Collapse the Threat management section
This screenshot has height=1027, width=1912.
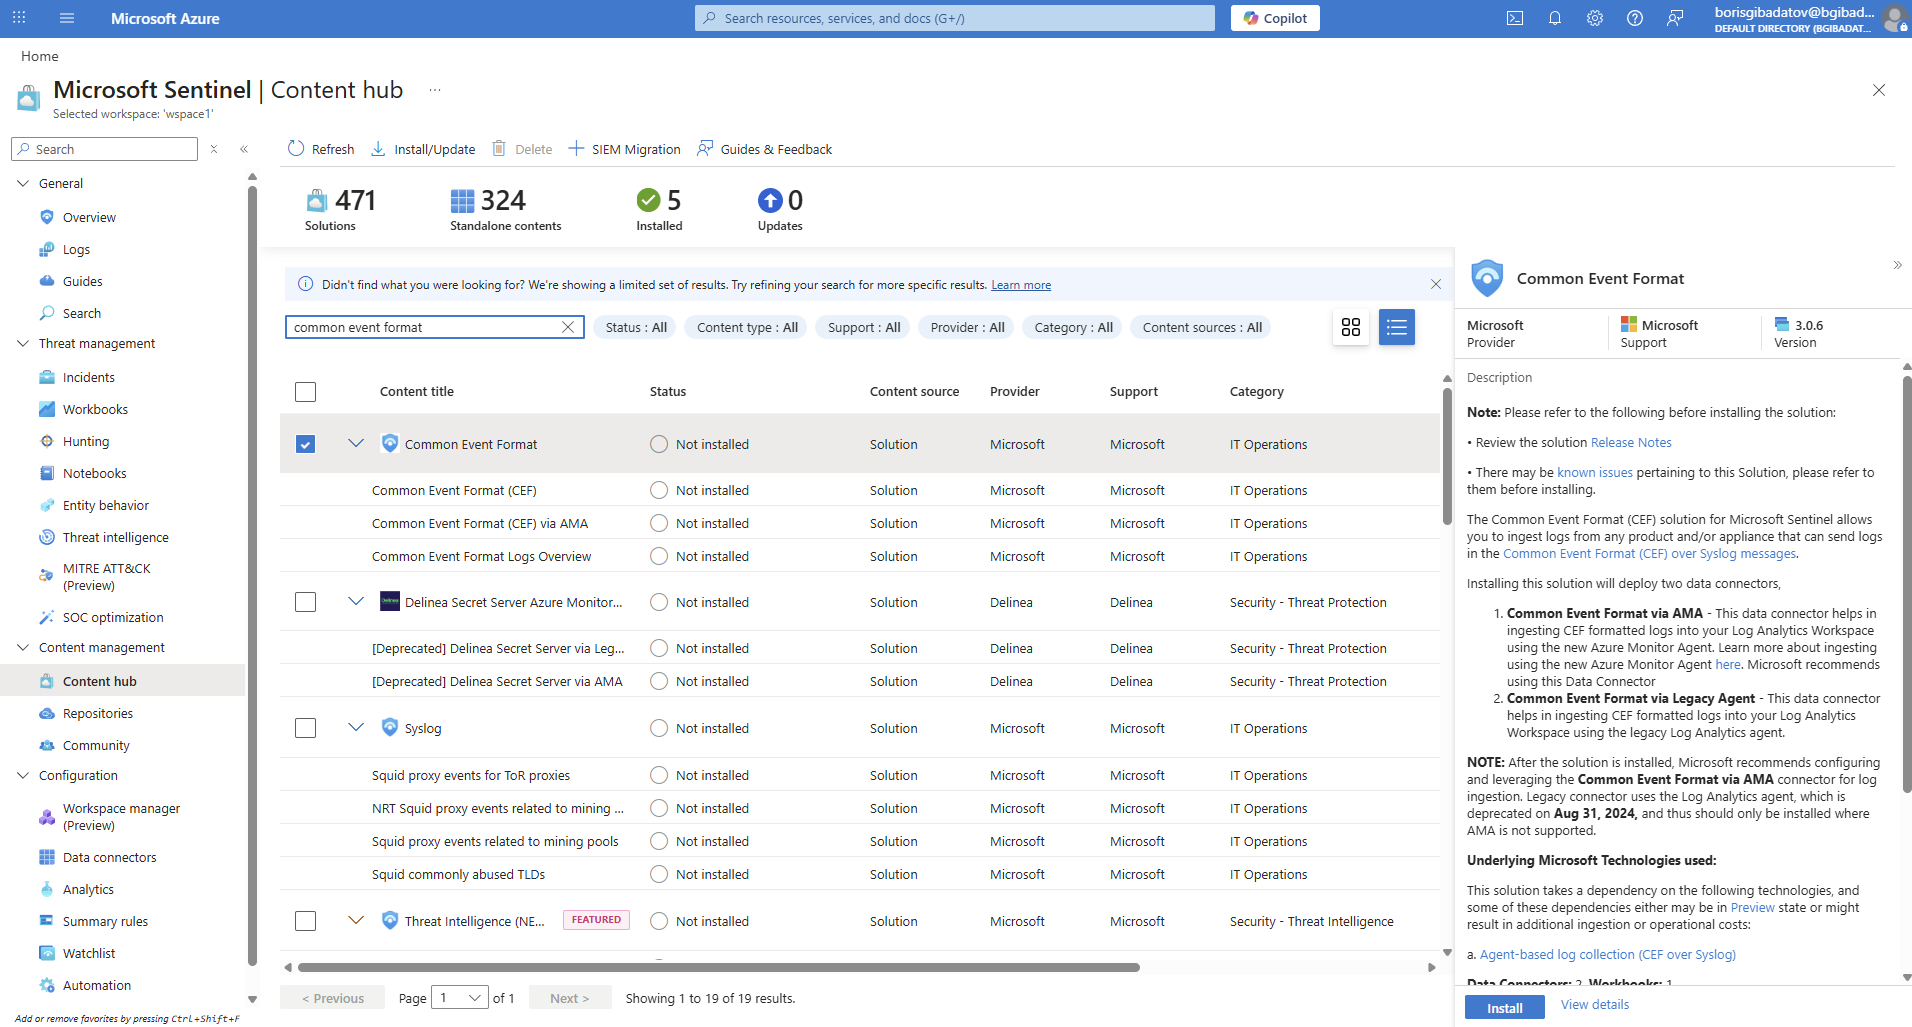tap(23, 343)
